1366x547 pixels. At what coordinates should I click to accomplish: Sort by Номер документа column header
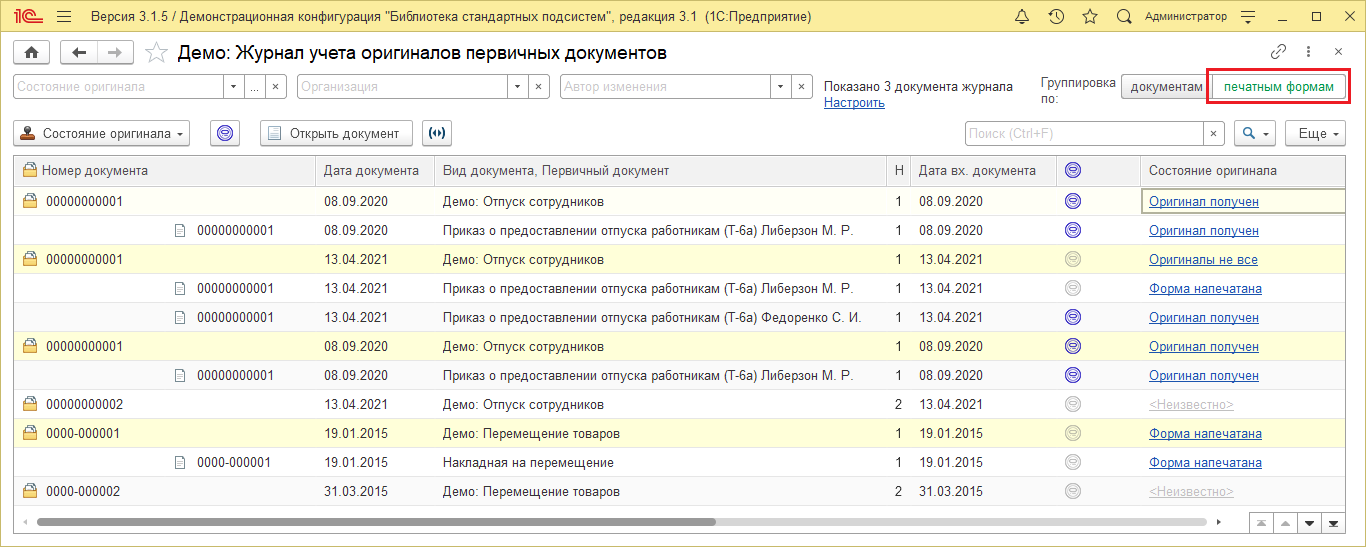click(165, 171)
